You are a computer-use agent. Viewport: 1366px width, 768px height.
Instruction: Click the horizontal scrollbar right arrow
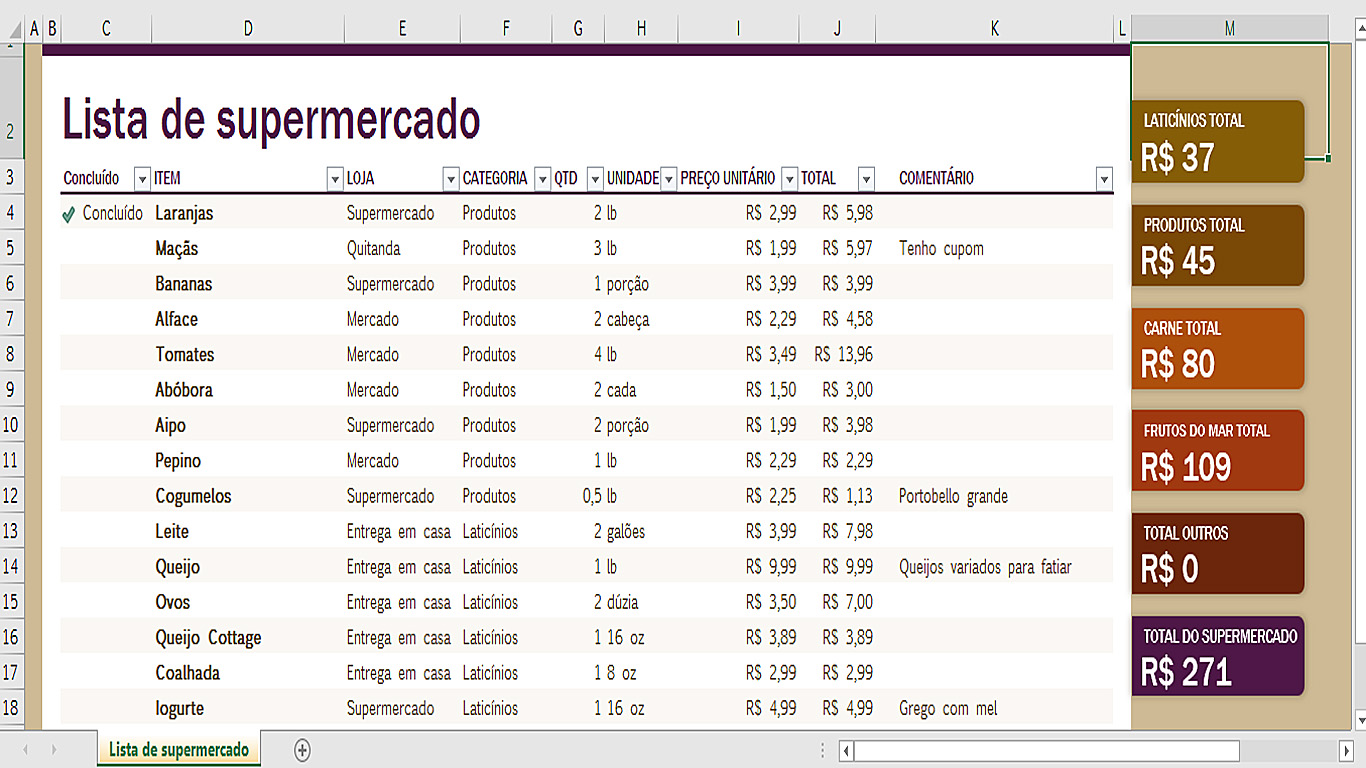pyautogui.click(x=1346, y=751)
